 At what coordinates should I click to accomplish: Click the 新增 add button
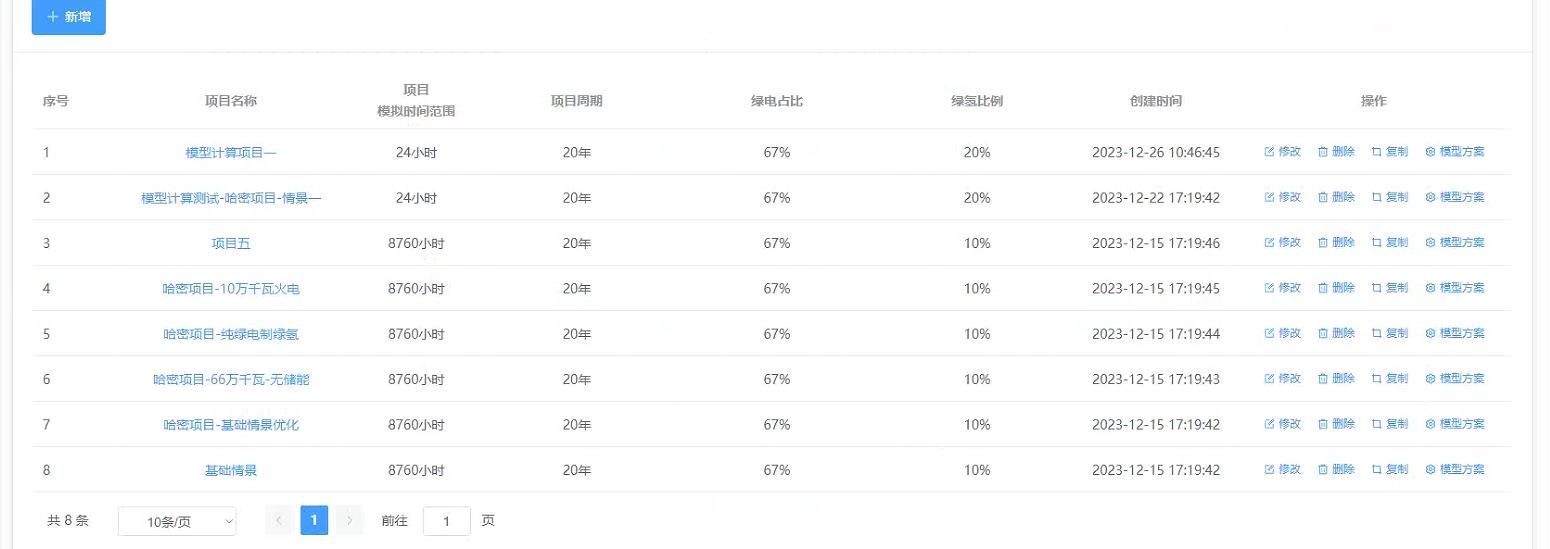[x=69, y=17]
